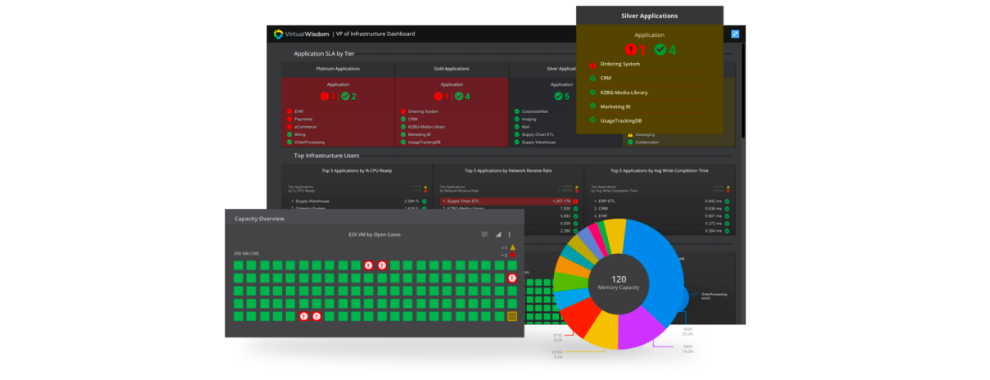This screenshot has width=990, height=380.
Task: Click the red alert tile ending the second ESX VM row
Action: tap(512, 278)
